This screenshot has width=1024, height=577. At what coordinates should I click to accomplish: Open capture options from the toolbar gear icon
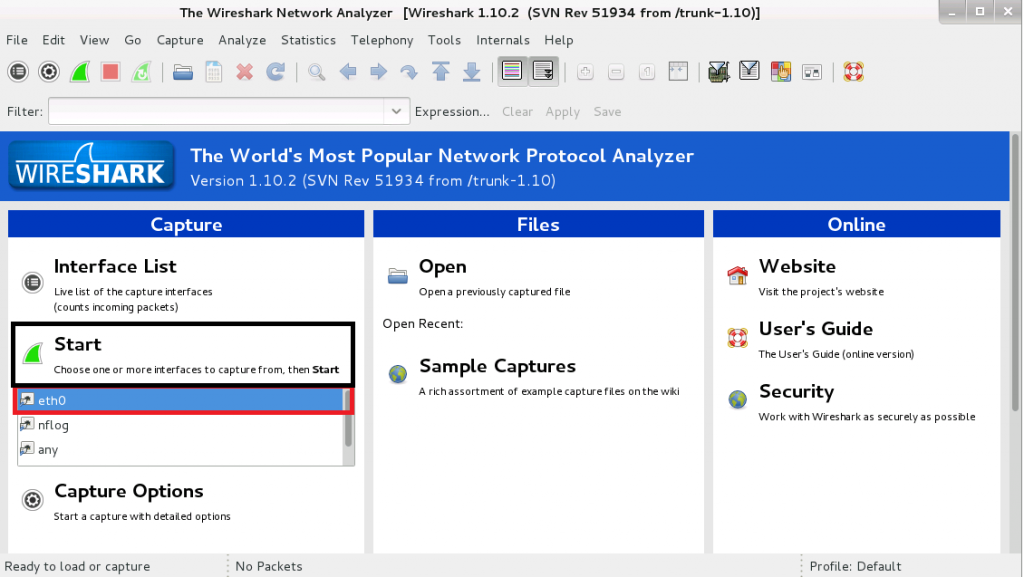click(49, 71)
